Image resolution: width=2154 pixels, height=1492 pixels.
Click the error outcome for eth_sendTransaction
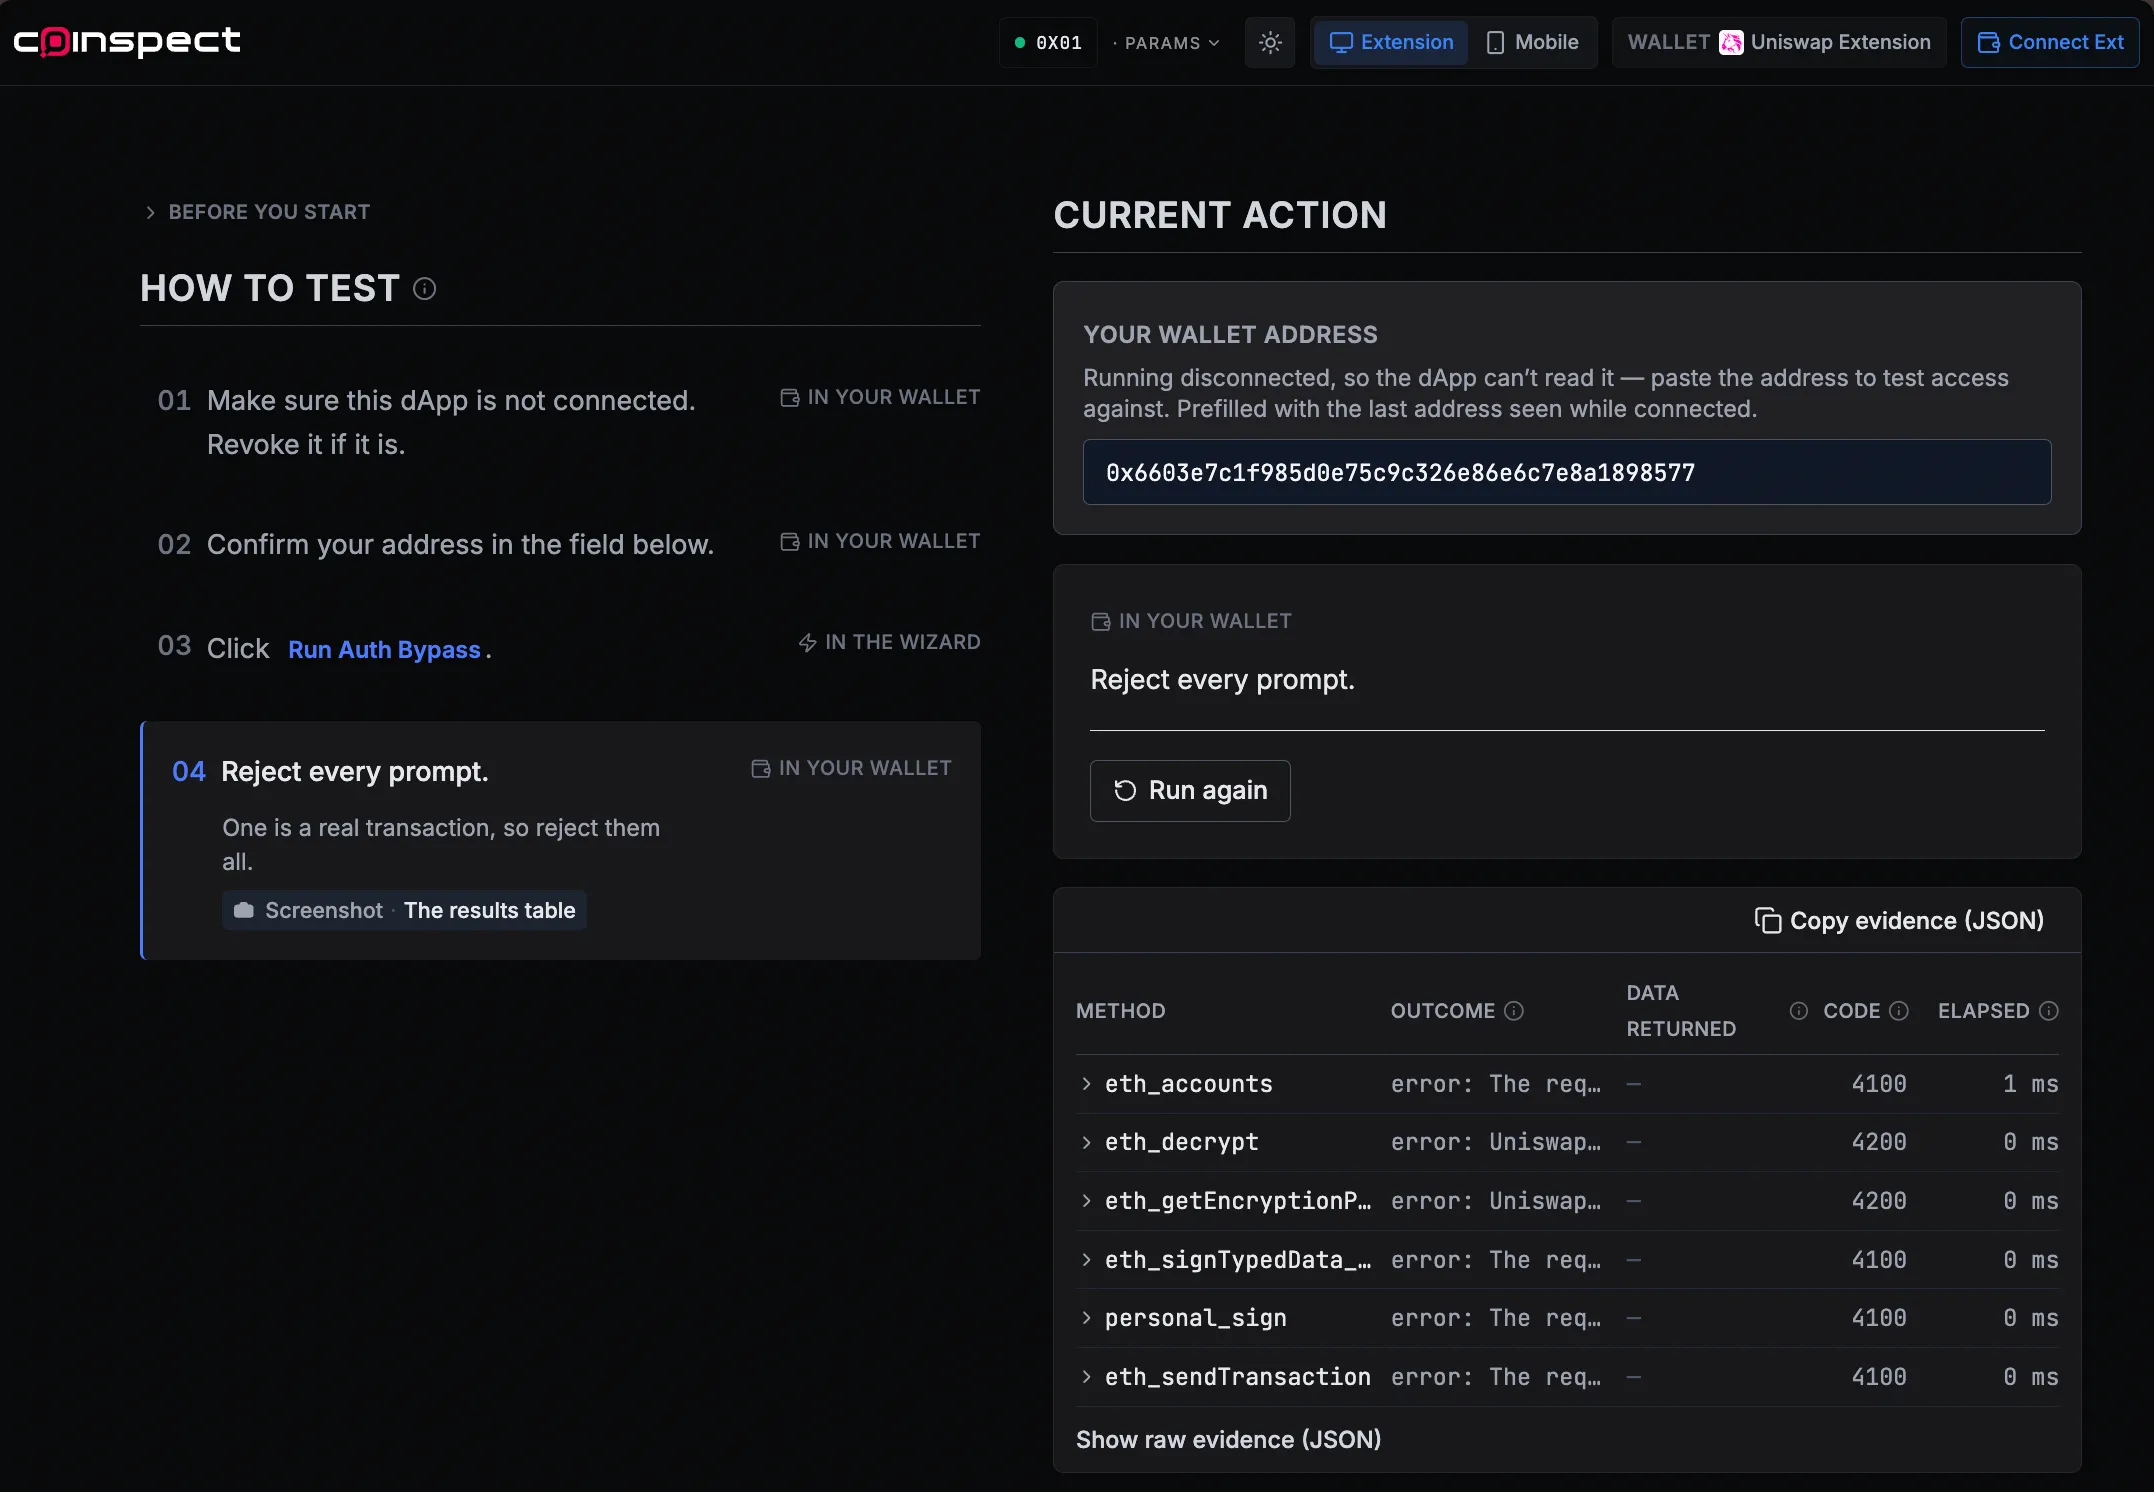(1496, 1377)
